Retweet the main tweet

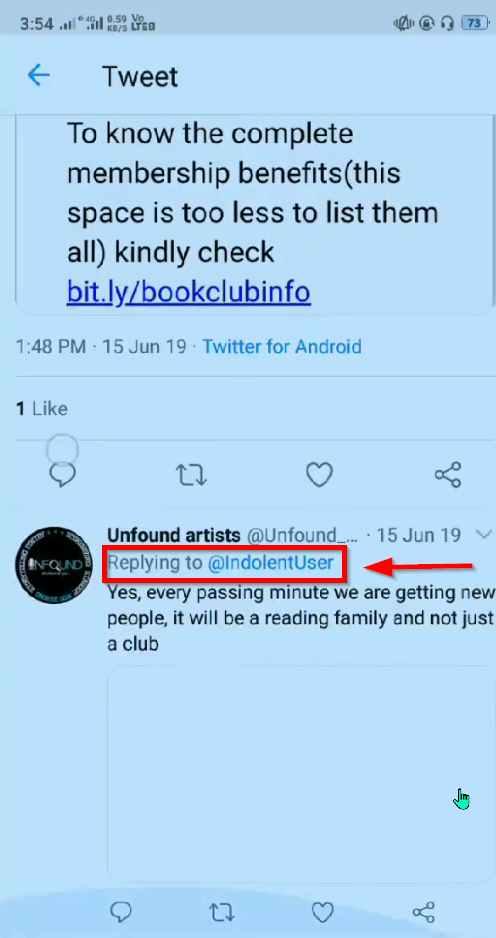point(191,475)
